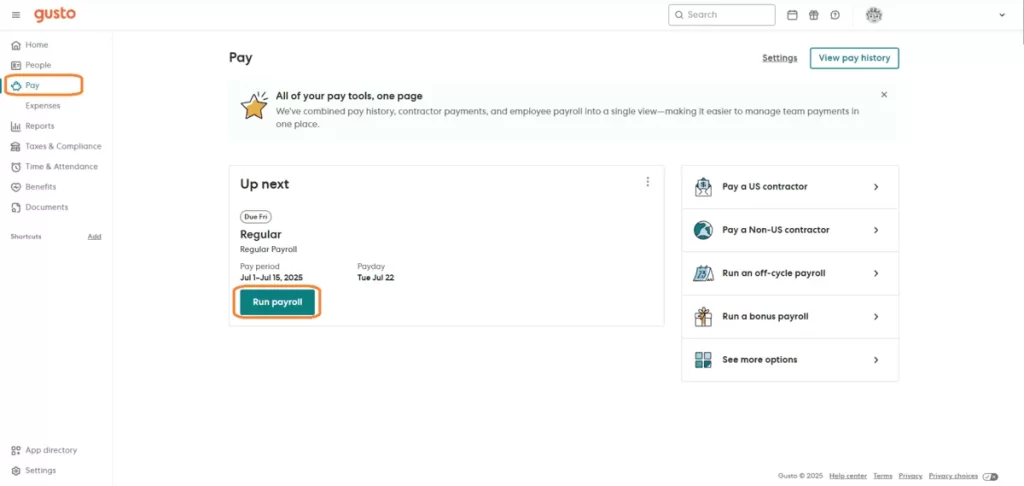Click View pay history button

click(854, 58)
